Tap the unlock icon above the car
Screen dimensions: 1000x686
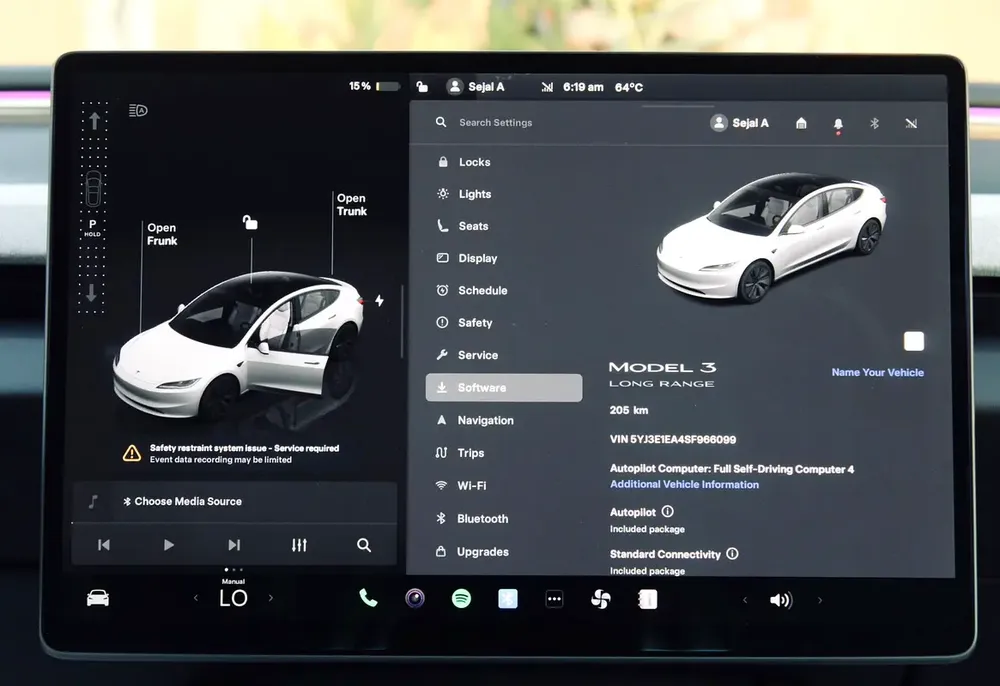tap(250, 222)
